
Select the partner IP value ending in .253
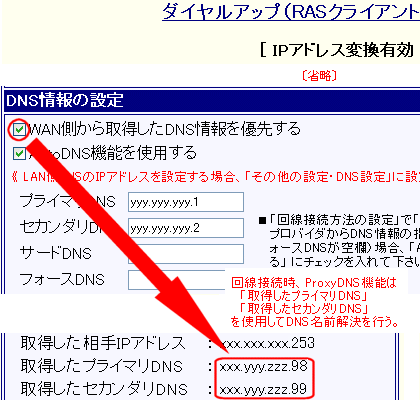tap(268, 343)
